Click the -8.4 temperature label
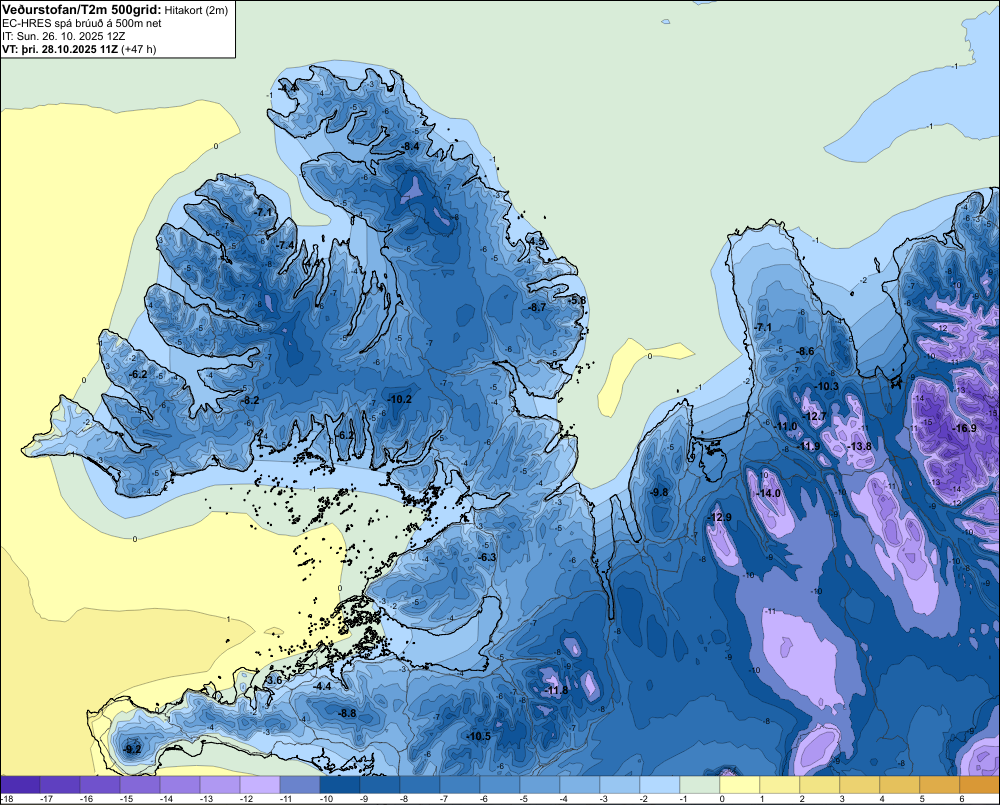 coord(410,146)
